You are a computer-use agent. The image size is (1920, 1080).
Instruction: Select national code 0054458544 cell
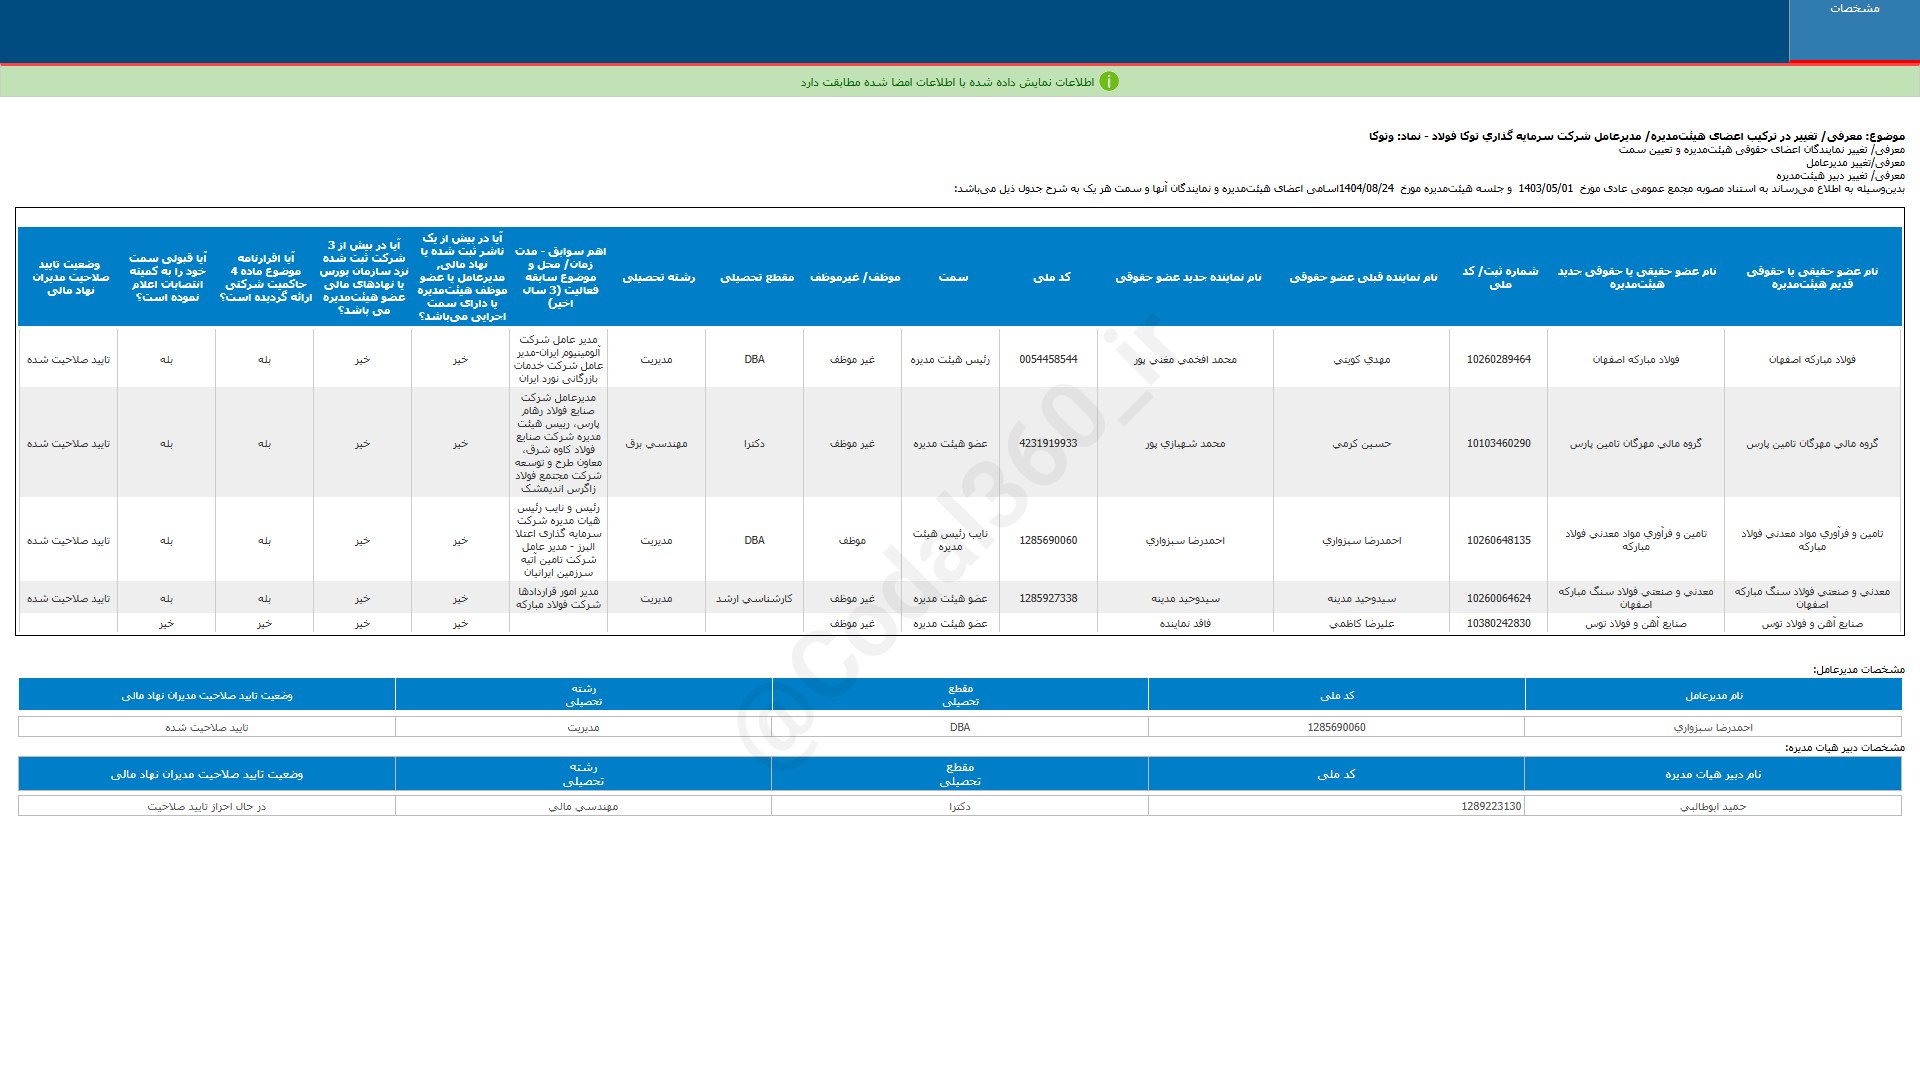pyautogui.click(x=1048, y=359)
